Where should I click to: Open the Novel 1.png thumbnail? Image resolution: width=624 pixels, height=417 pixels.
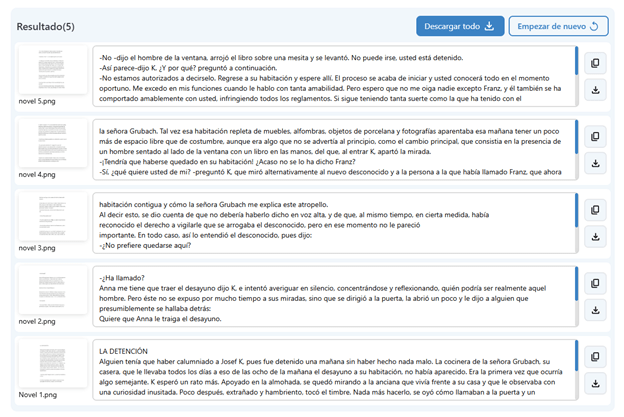coord(53,363)
